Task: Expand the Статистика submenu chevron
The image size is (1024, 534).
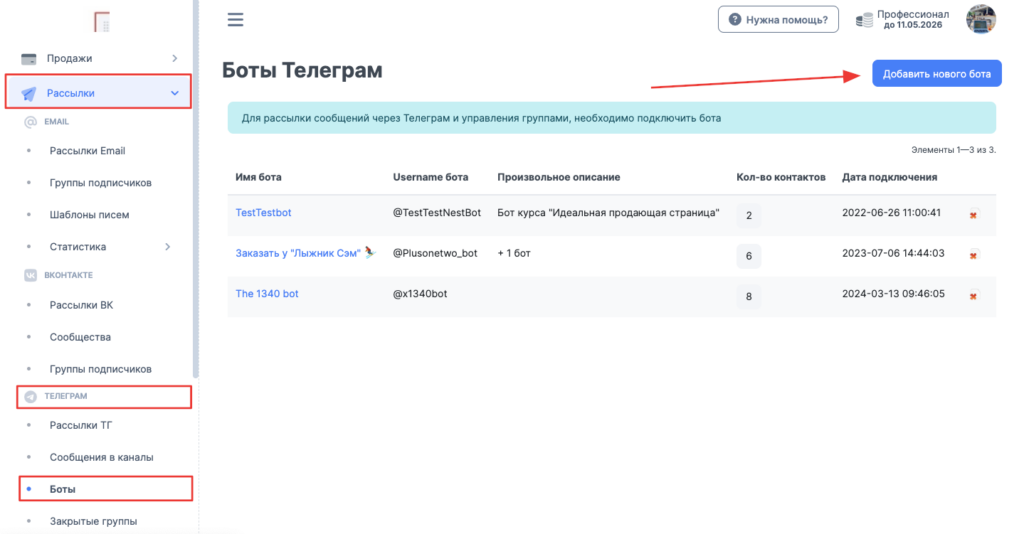Action: click(167, 247)
